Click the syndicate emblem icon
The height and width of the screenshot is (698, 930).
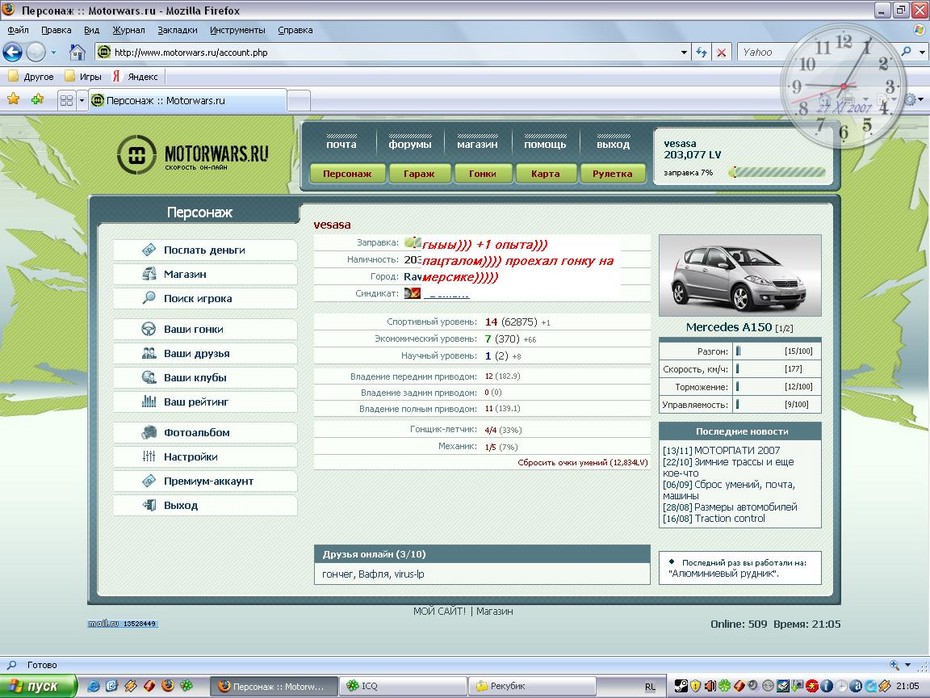[x=412, y=293]
